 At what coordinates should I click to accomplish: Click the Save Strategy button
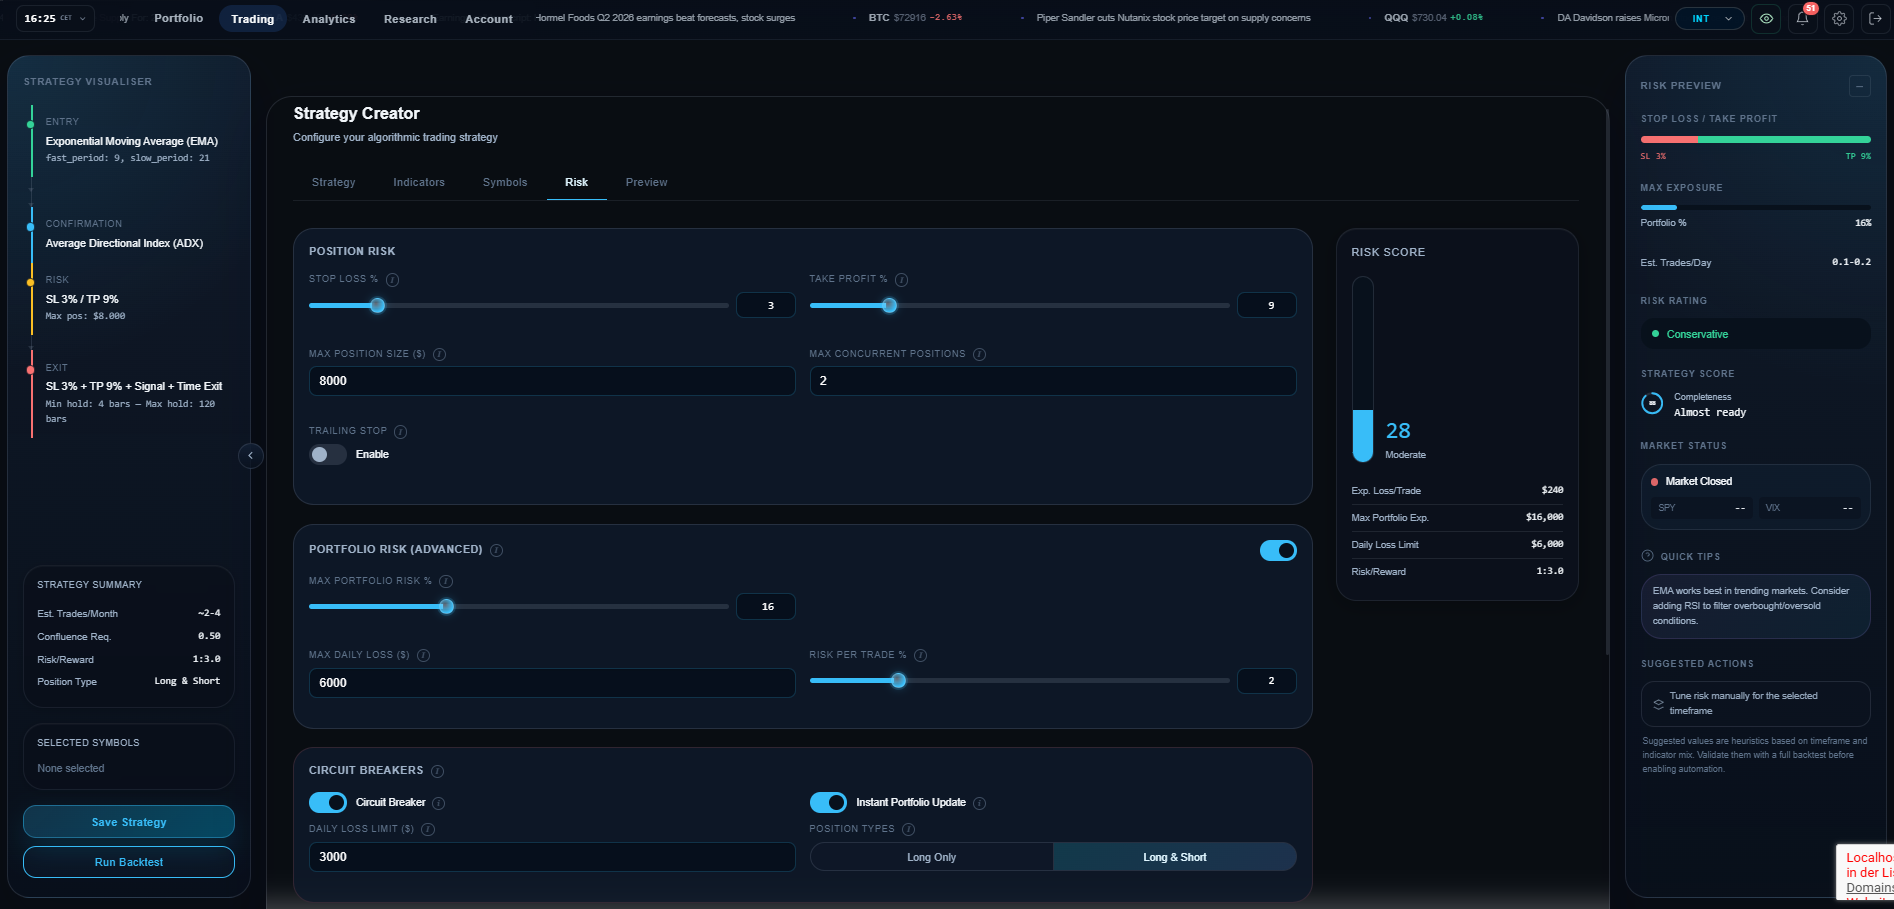tap(129, 822)
